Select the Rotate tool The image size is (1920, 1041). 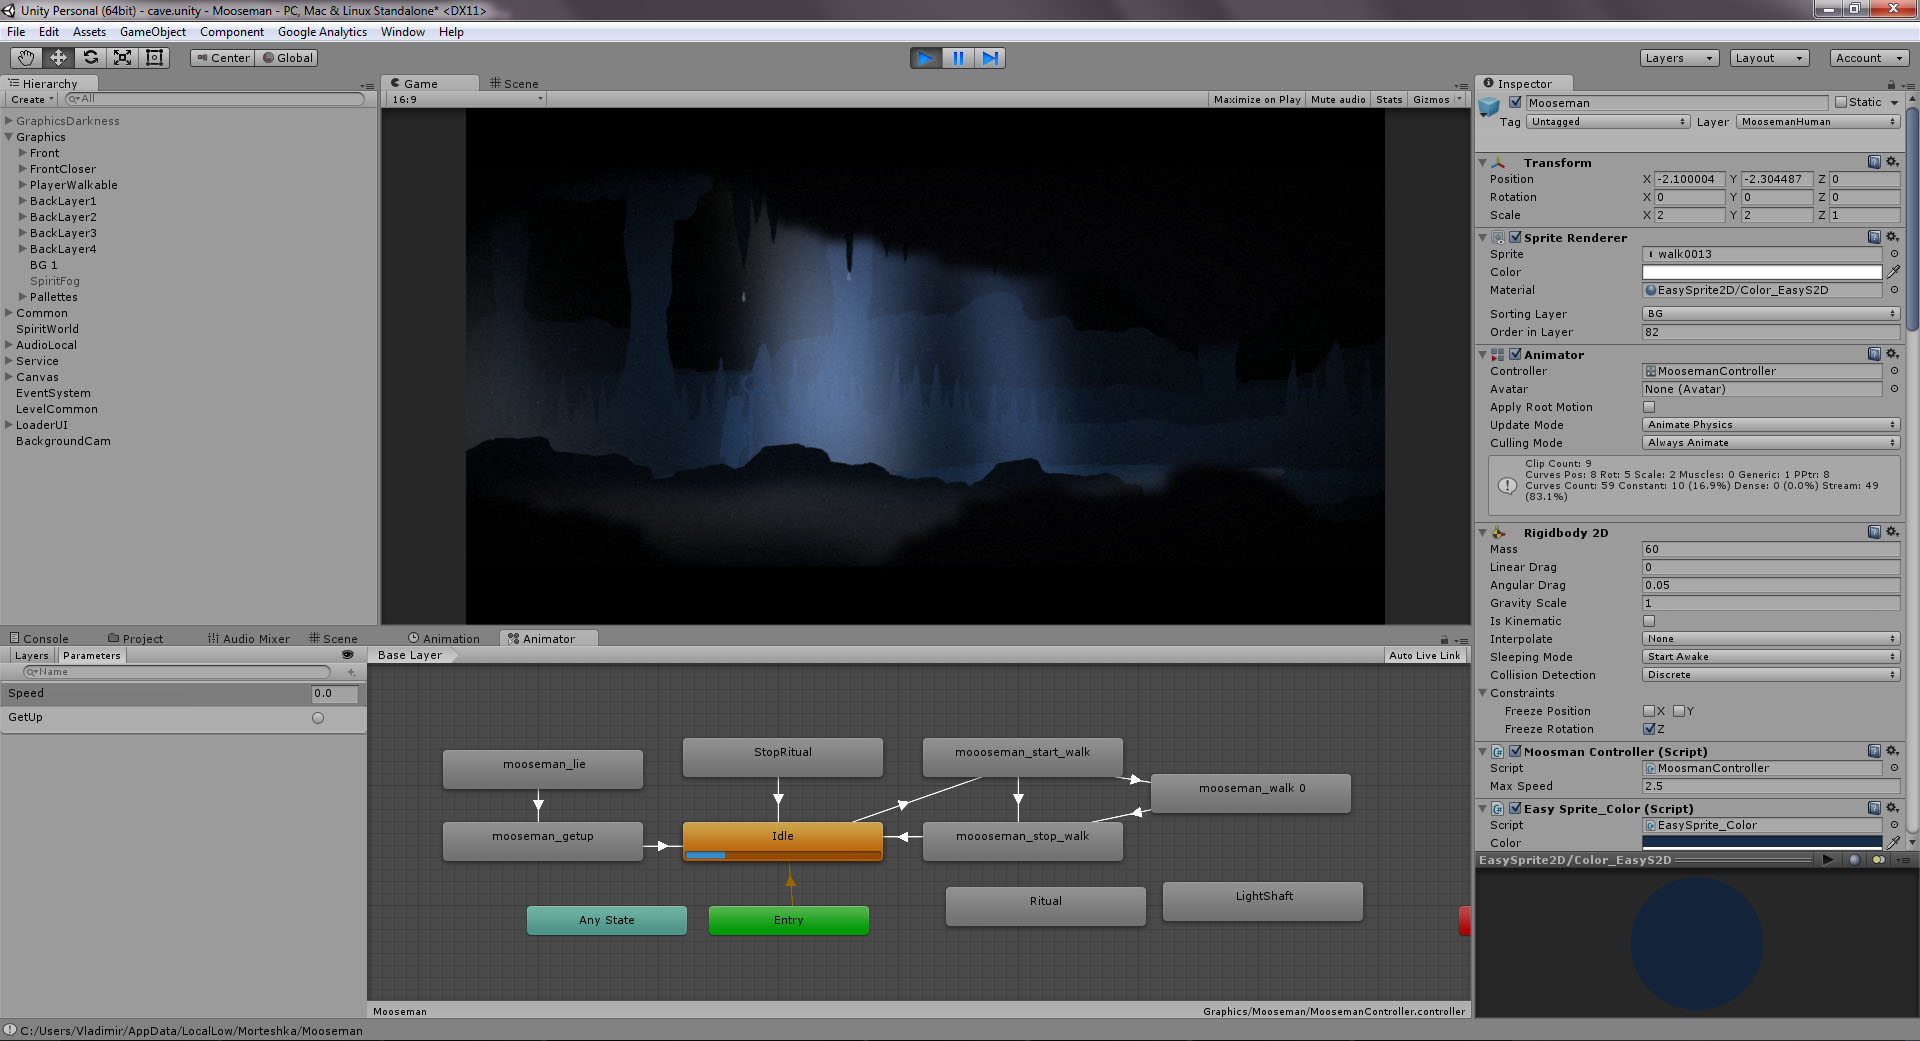tap(90, 58)
